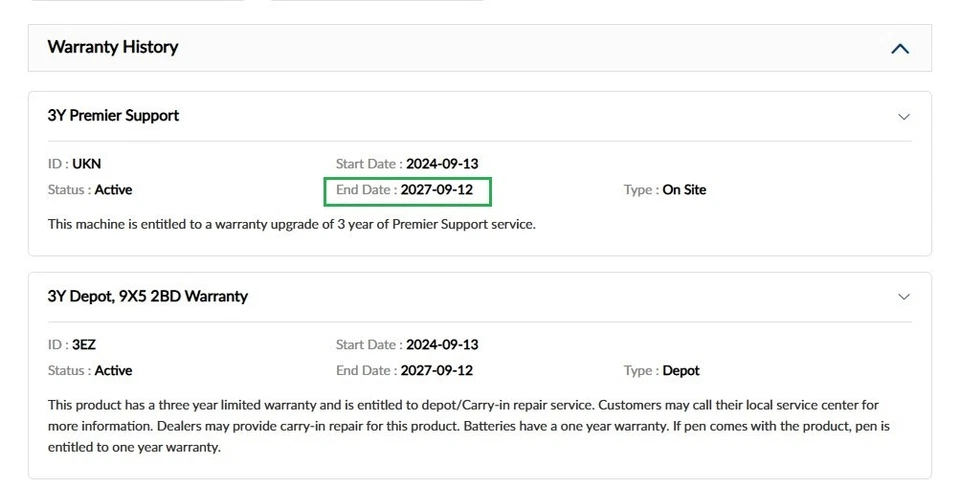Click the Type value On Site
Image resolution: width=960 pixels, height=487 pixels.
point(684,189)
